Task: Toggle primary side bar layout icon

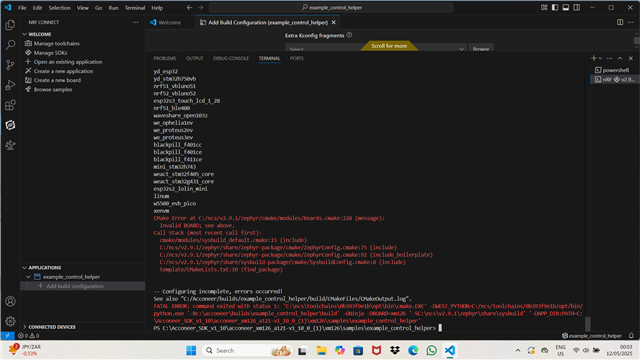Action: tap(555, 7)
